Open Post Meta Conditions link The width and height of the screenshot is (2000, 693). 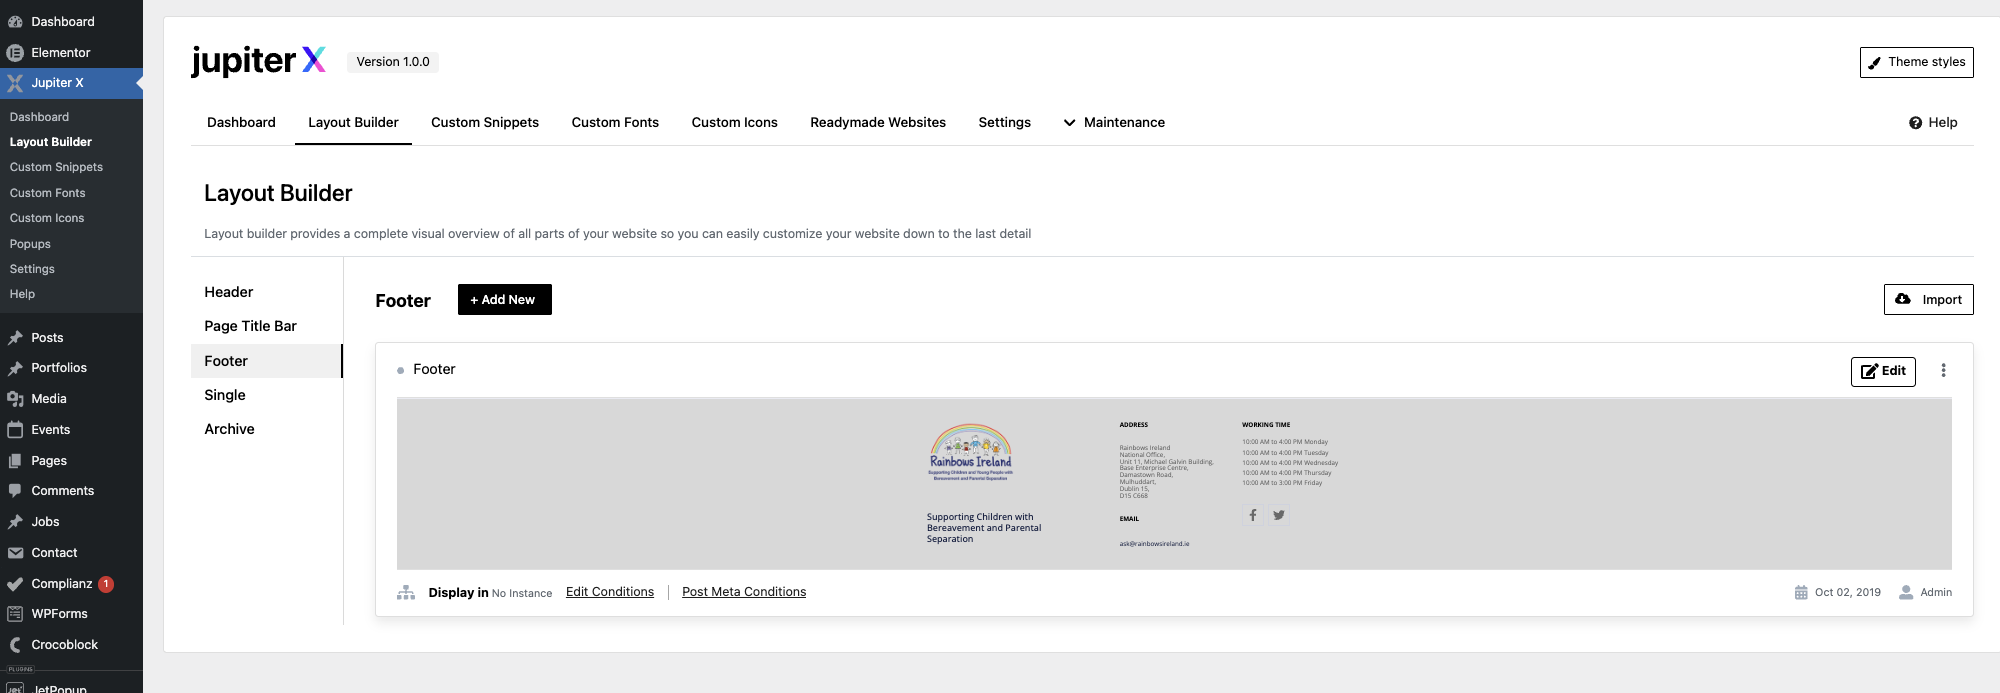tap(743, 592)
